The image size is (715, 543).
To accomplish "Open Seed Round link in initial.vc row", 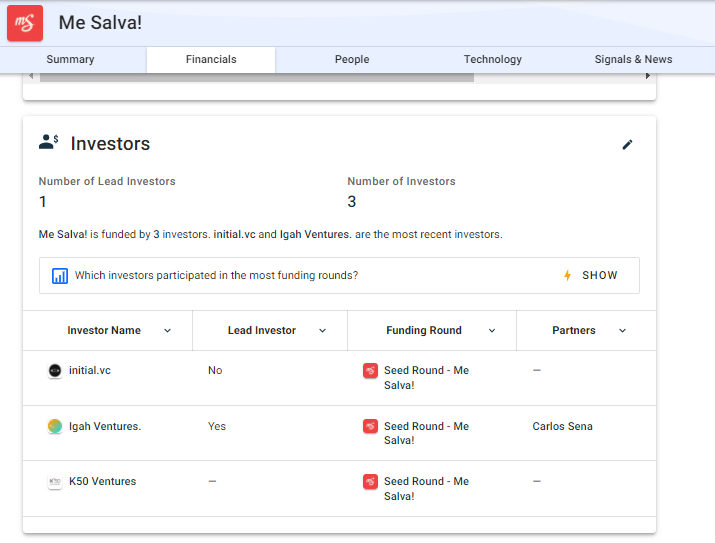I will 426,378.
